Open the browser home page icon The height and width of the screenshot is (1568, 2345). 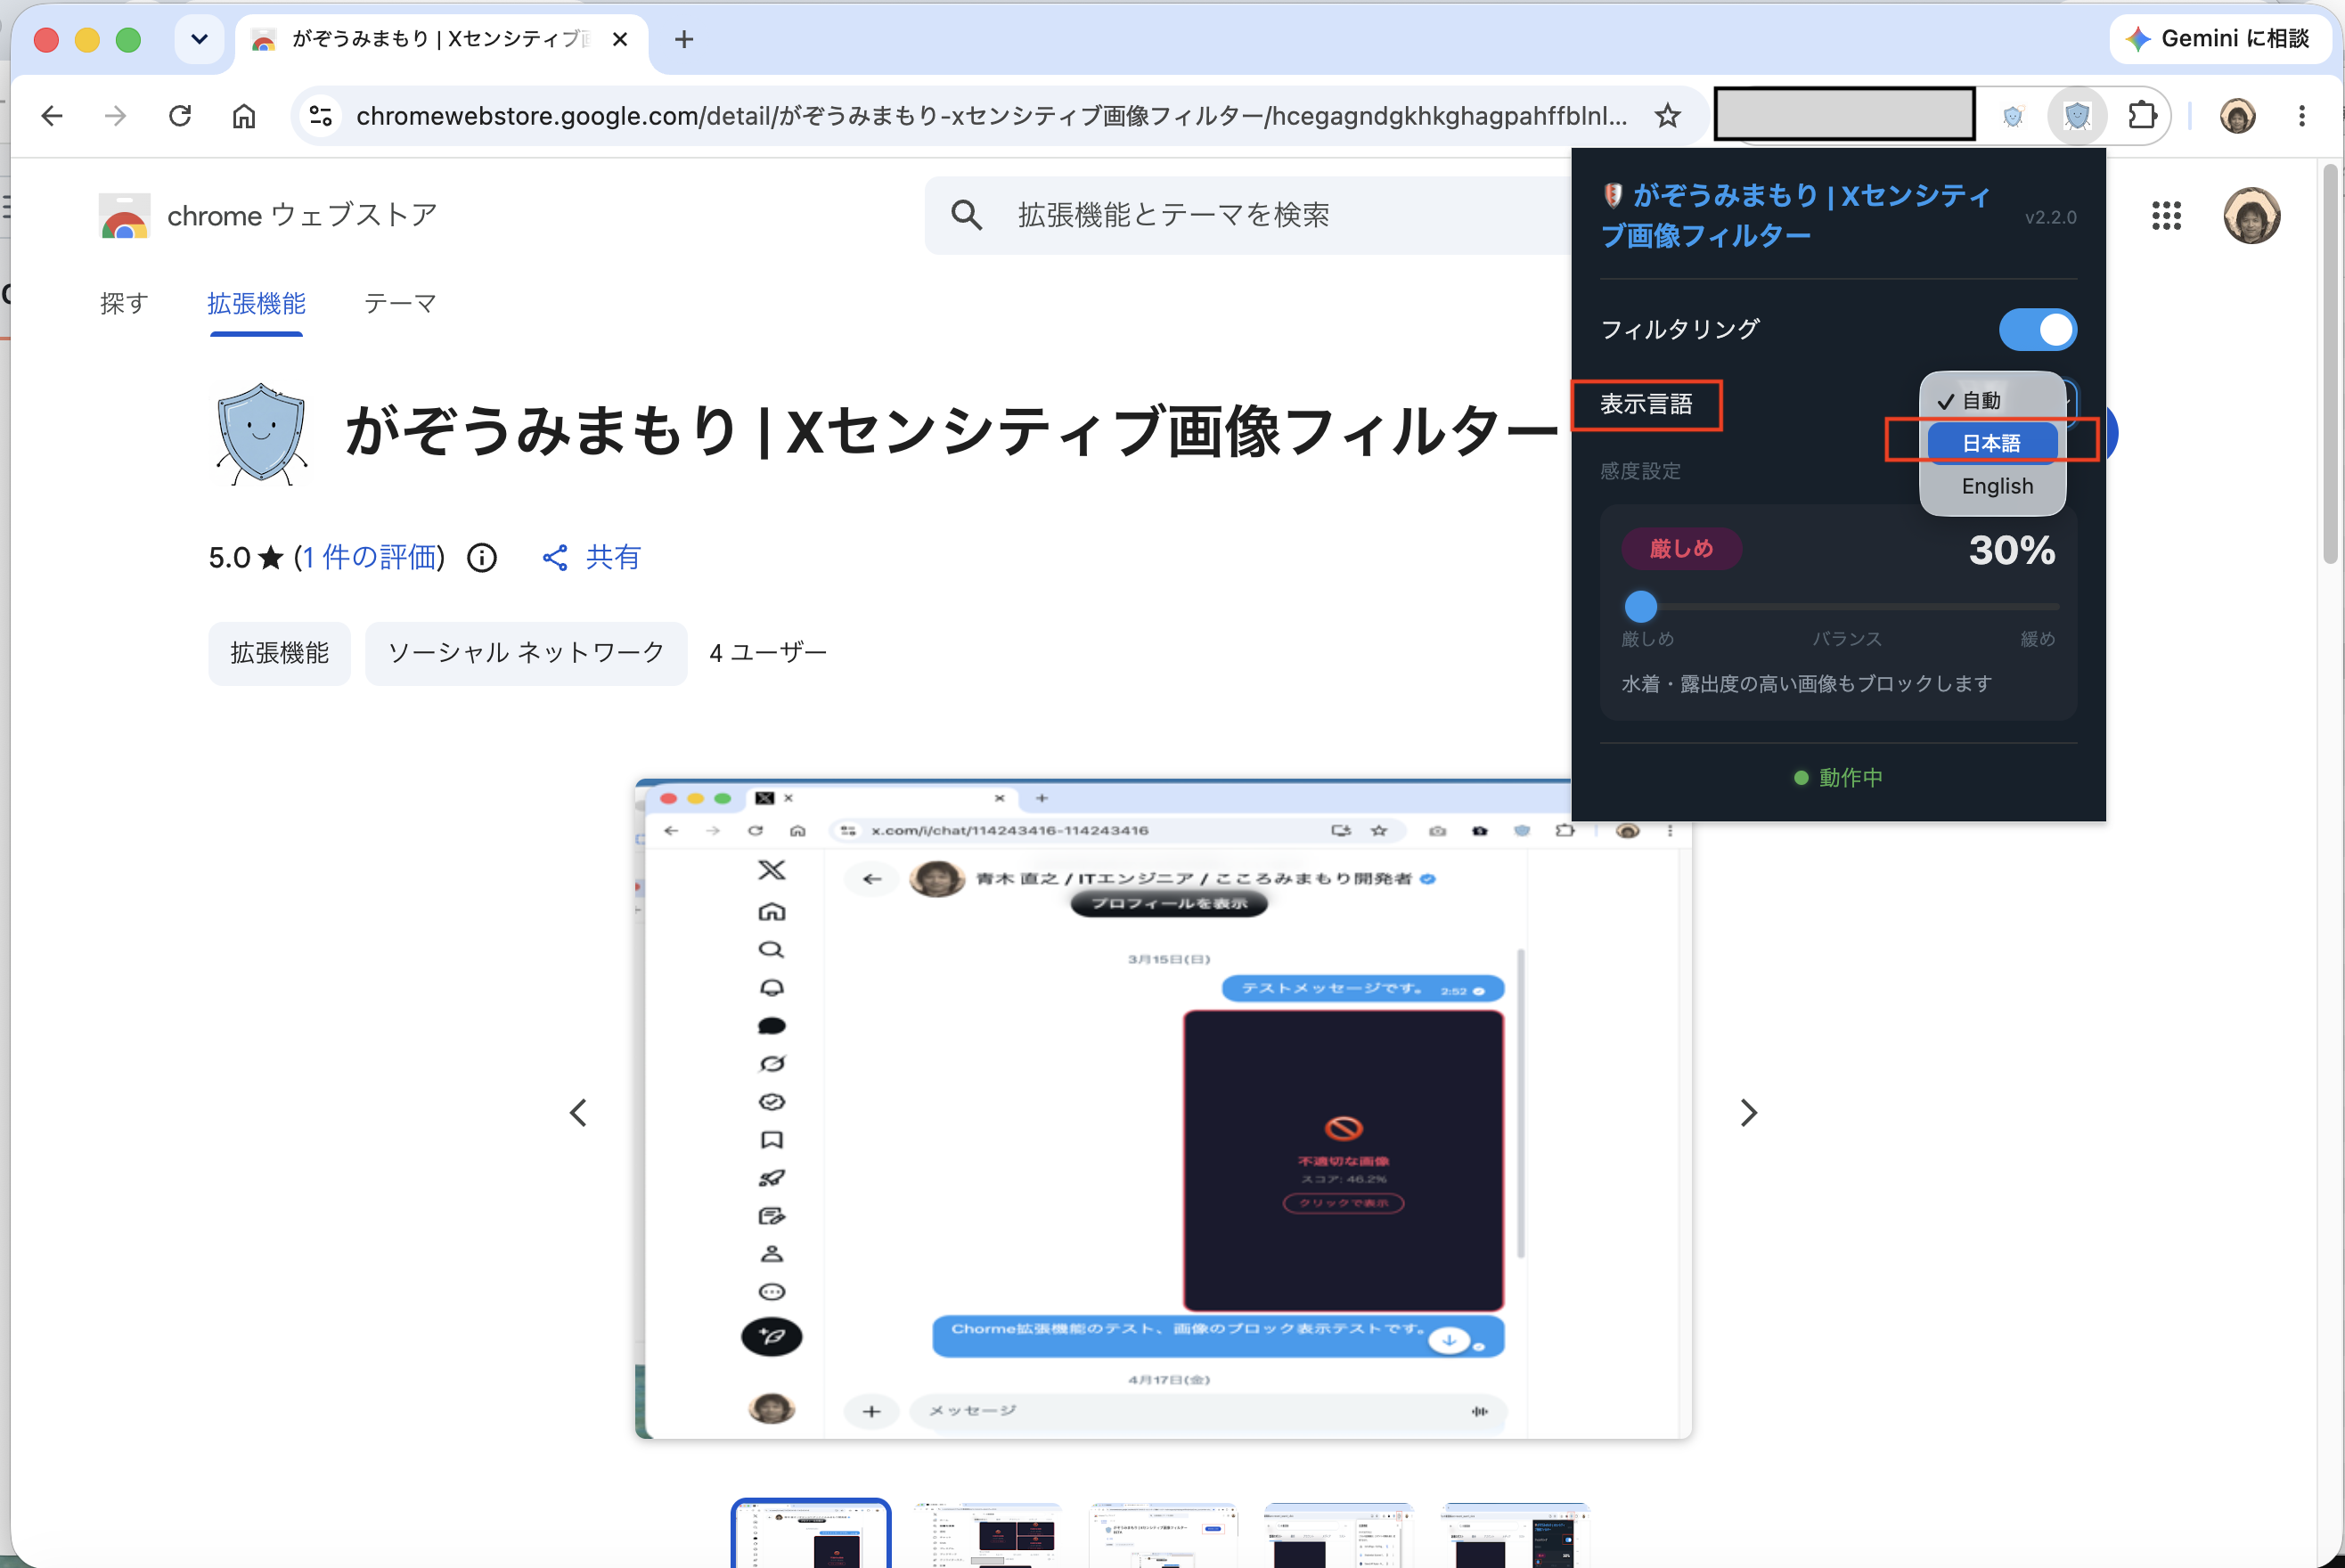click(244, 116)
